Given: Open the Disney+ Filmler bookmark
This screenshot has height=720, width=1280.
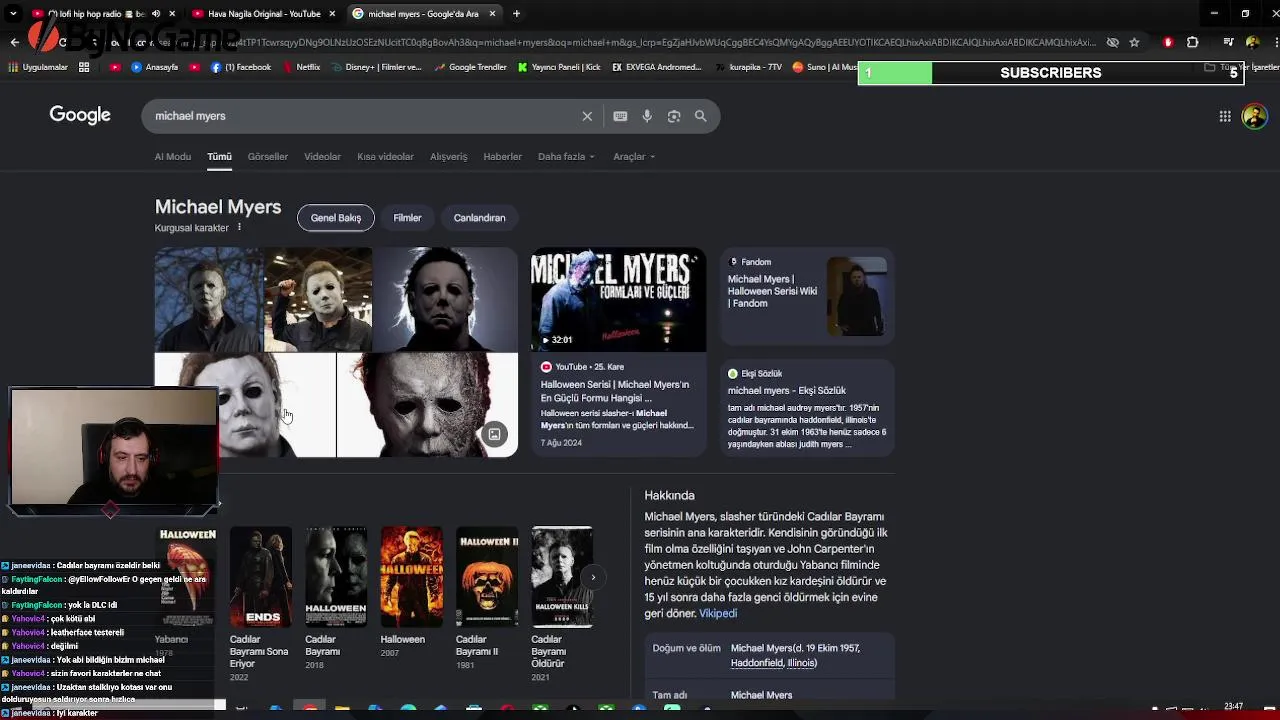Looking at the screenshot, I should (377, 67).
